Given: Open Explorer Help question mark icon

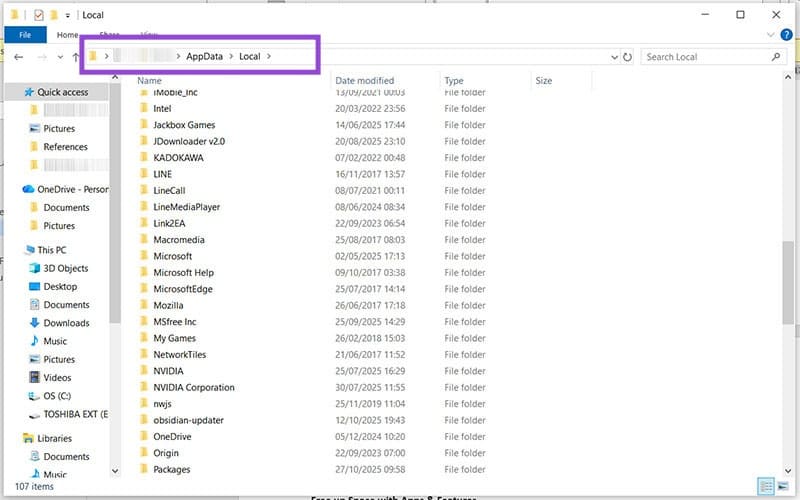Looking at the screenshot, I should coord(786,35).
